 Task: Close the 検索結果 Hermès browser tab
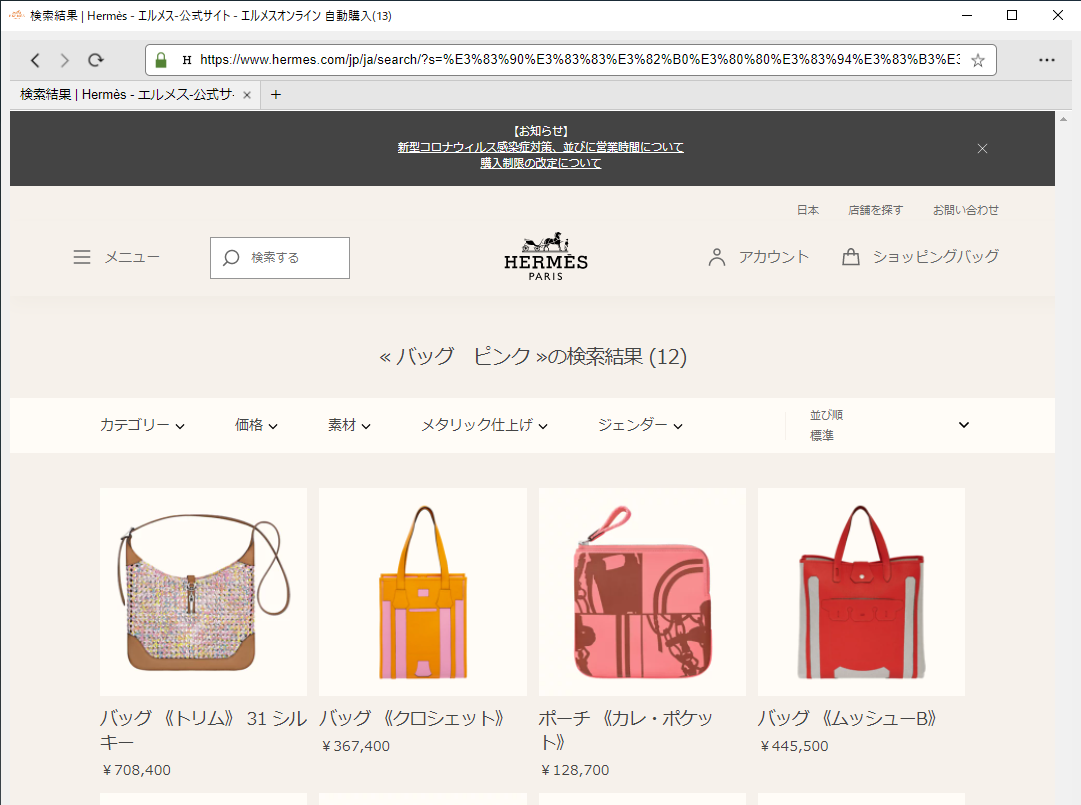[247, 95]
